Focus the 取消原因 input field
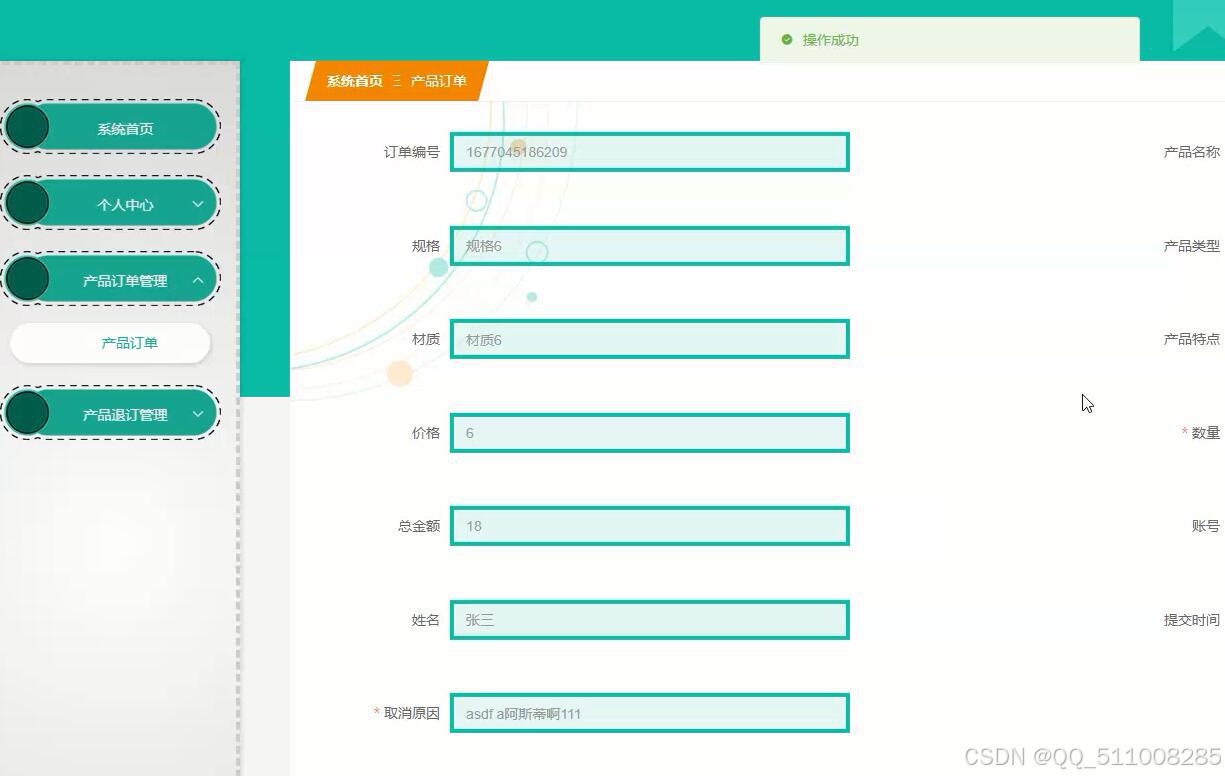Image resolution: width=1225 pixels, height=776 pixels. tap(650, 713)
